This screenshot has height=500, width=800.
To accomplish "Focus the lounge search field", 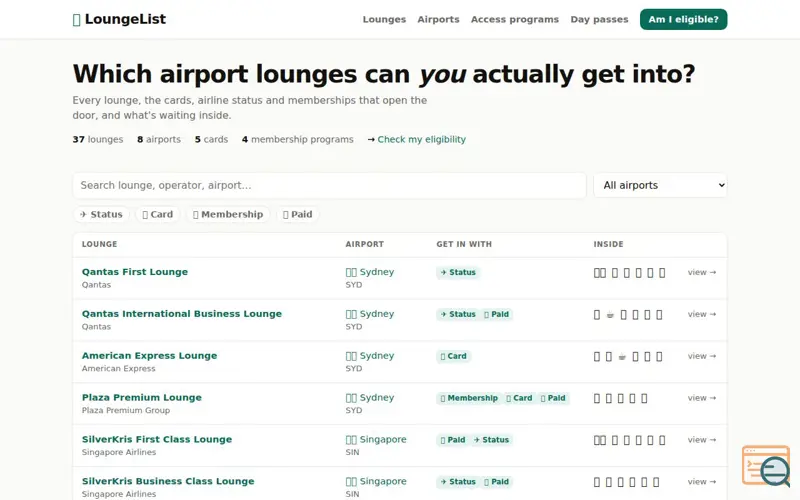I will click(329, 185).
